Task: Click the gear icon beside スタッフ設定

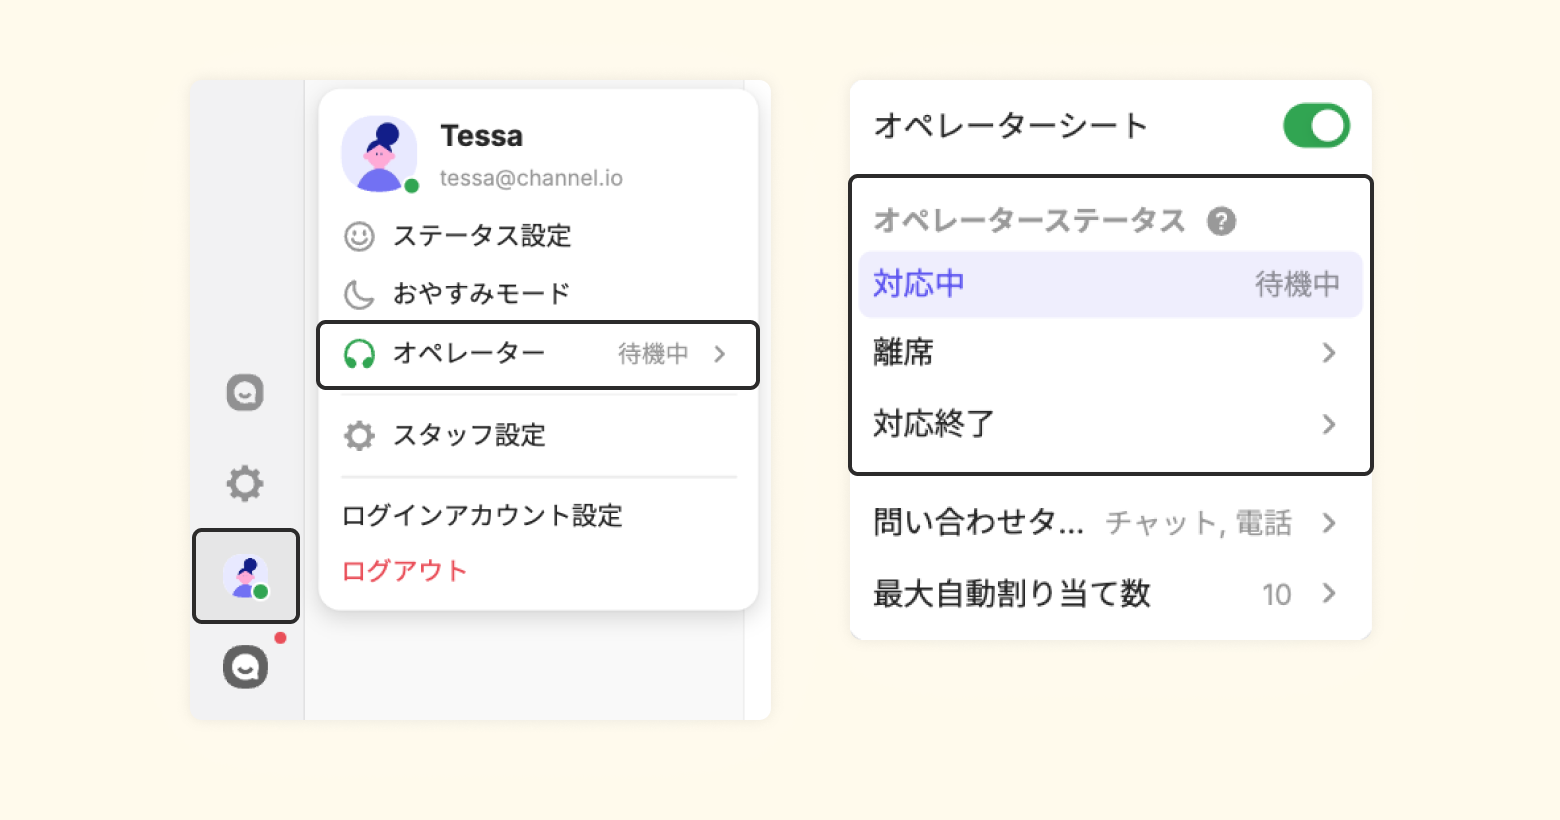Action: (x=359, y=435)
